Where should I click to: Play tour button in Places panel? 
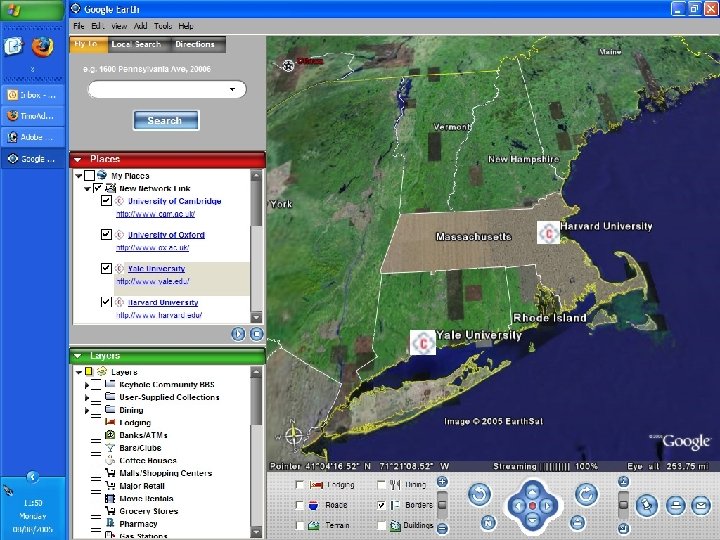pyautogui.click(x=238, y=334)
